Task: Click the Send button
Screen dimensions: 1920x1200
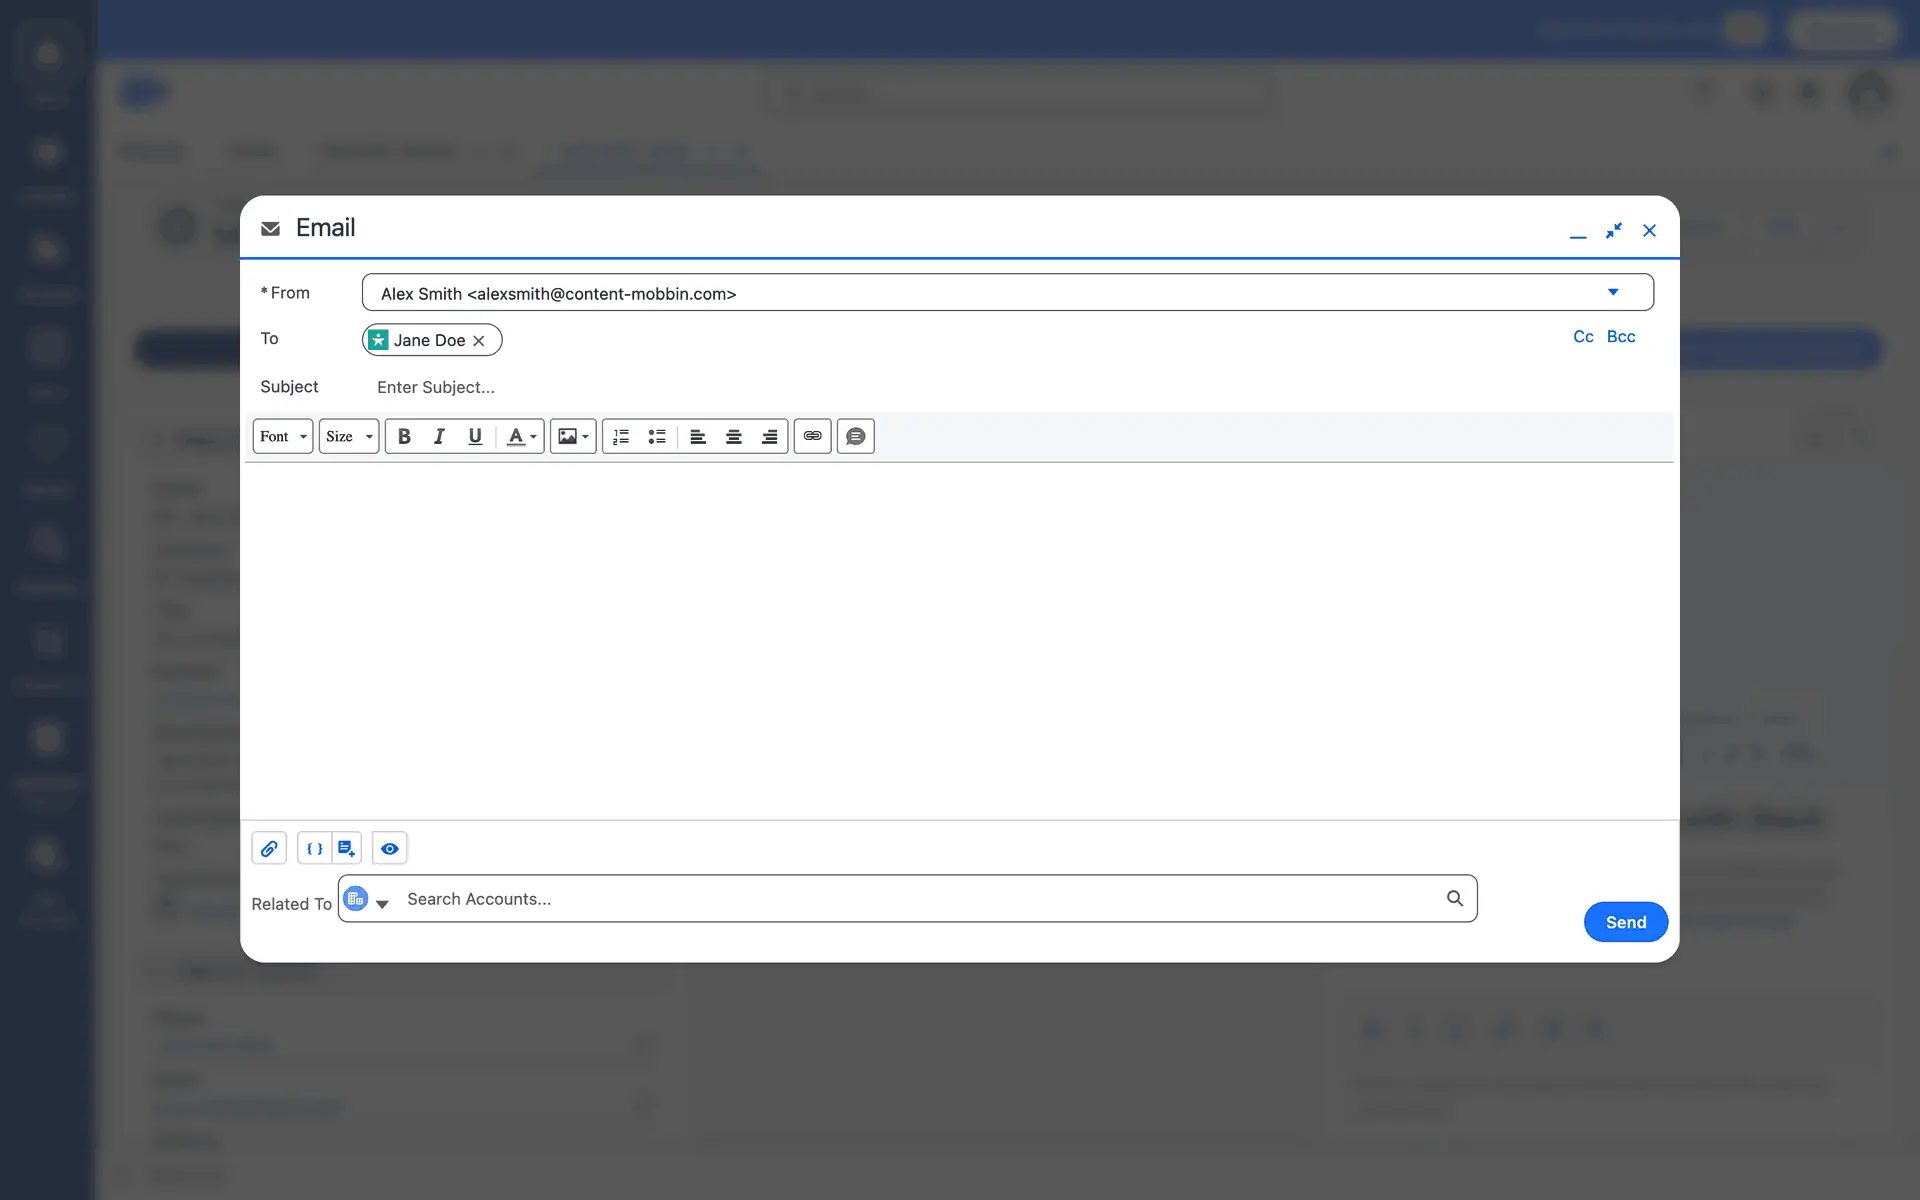Action: tap(1625, 922)
